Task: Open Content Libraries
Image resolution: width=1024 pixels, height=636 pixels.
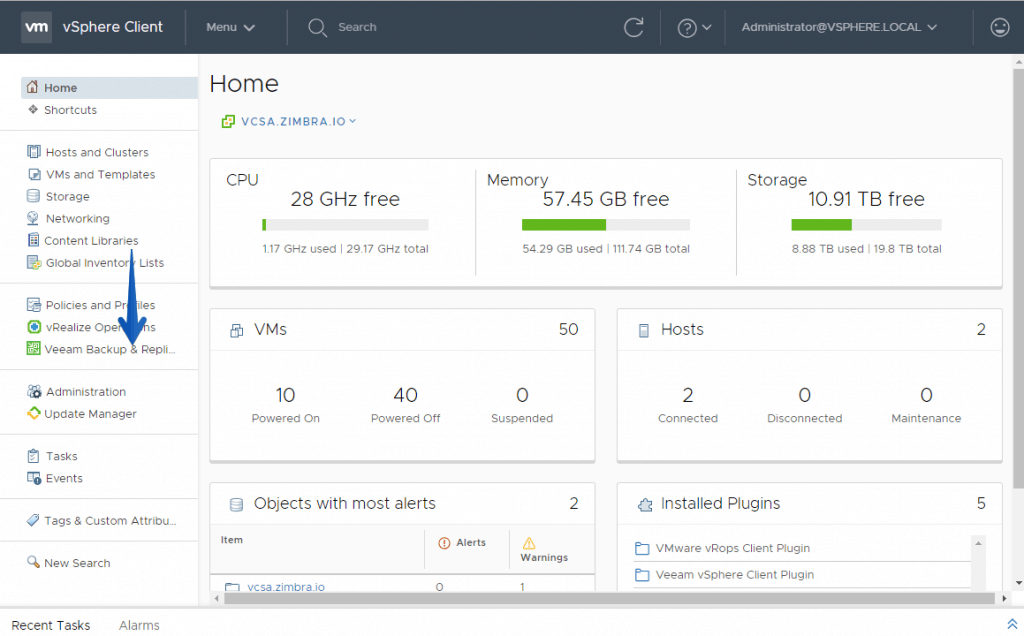Action: [x=91, y=240]
